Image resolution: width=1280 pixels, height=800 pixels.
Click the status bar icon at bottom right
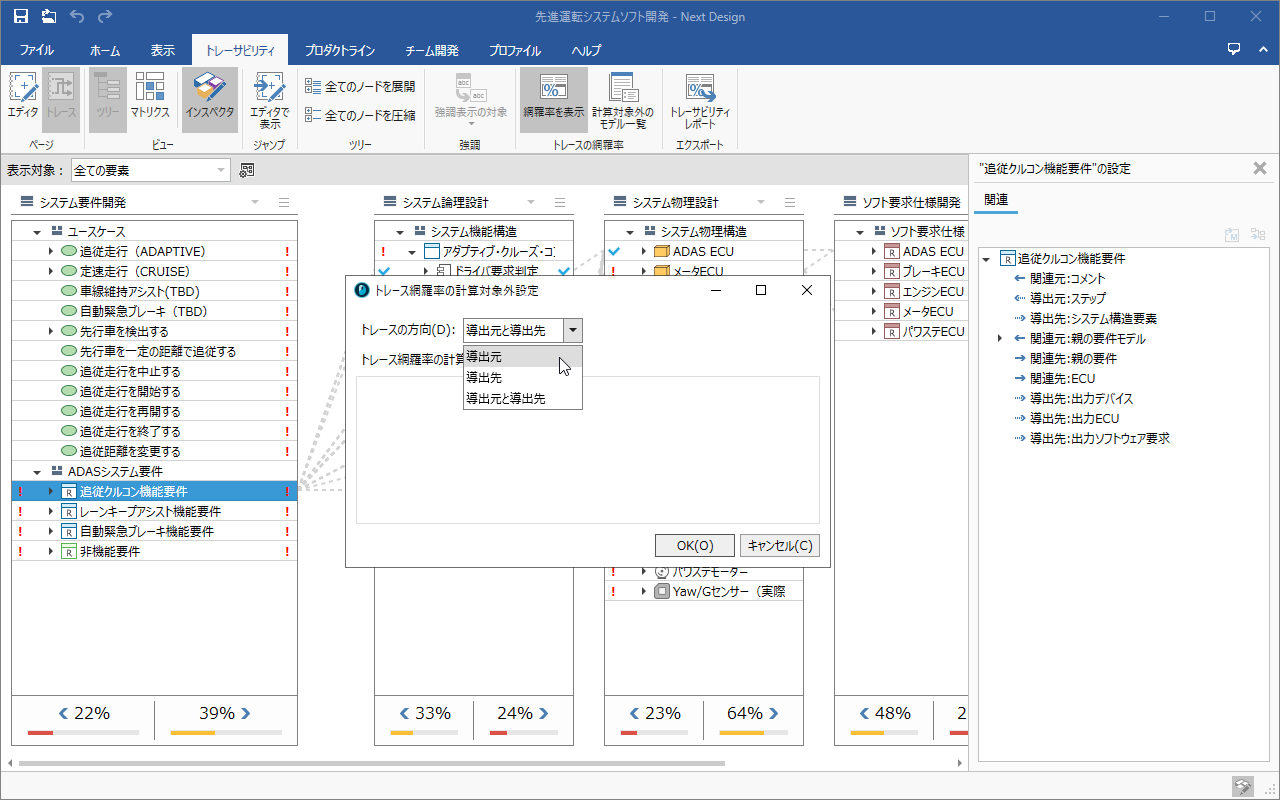[1241, 786]
